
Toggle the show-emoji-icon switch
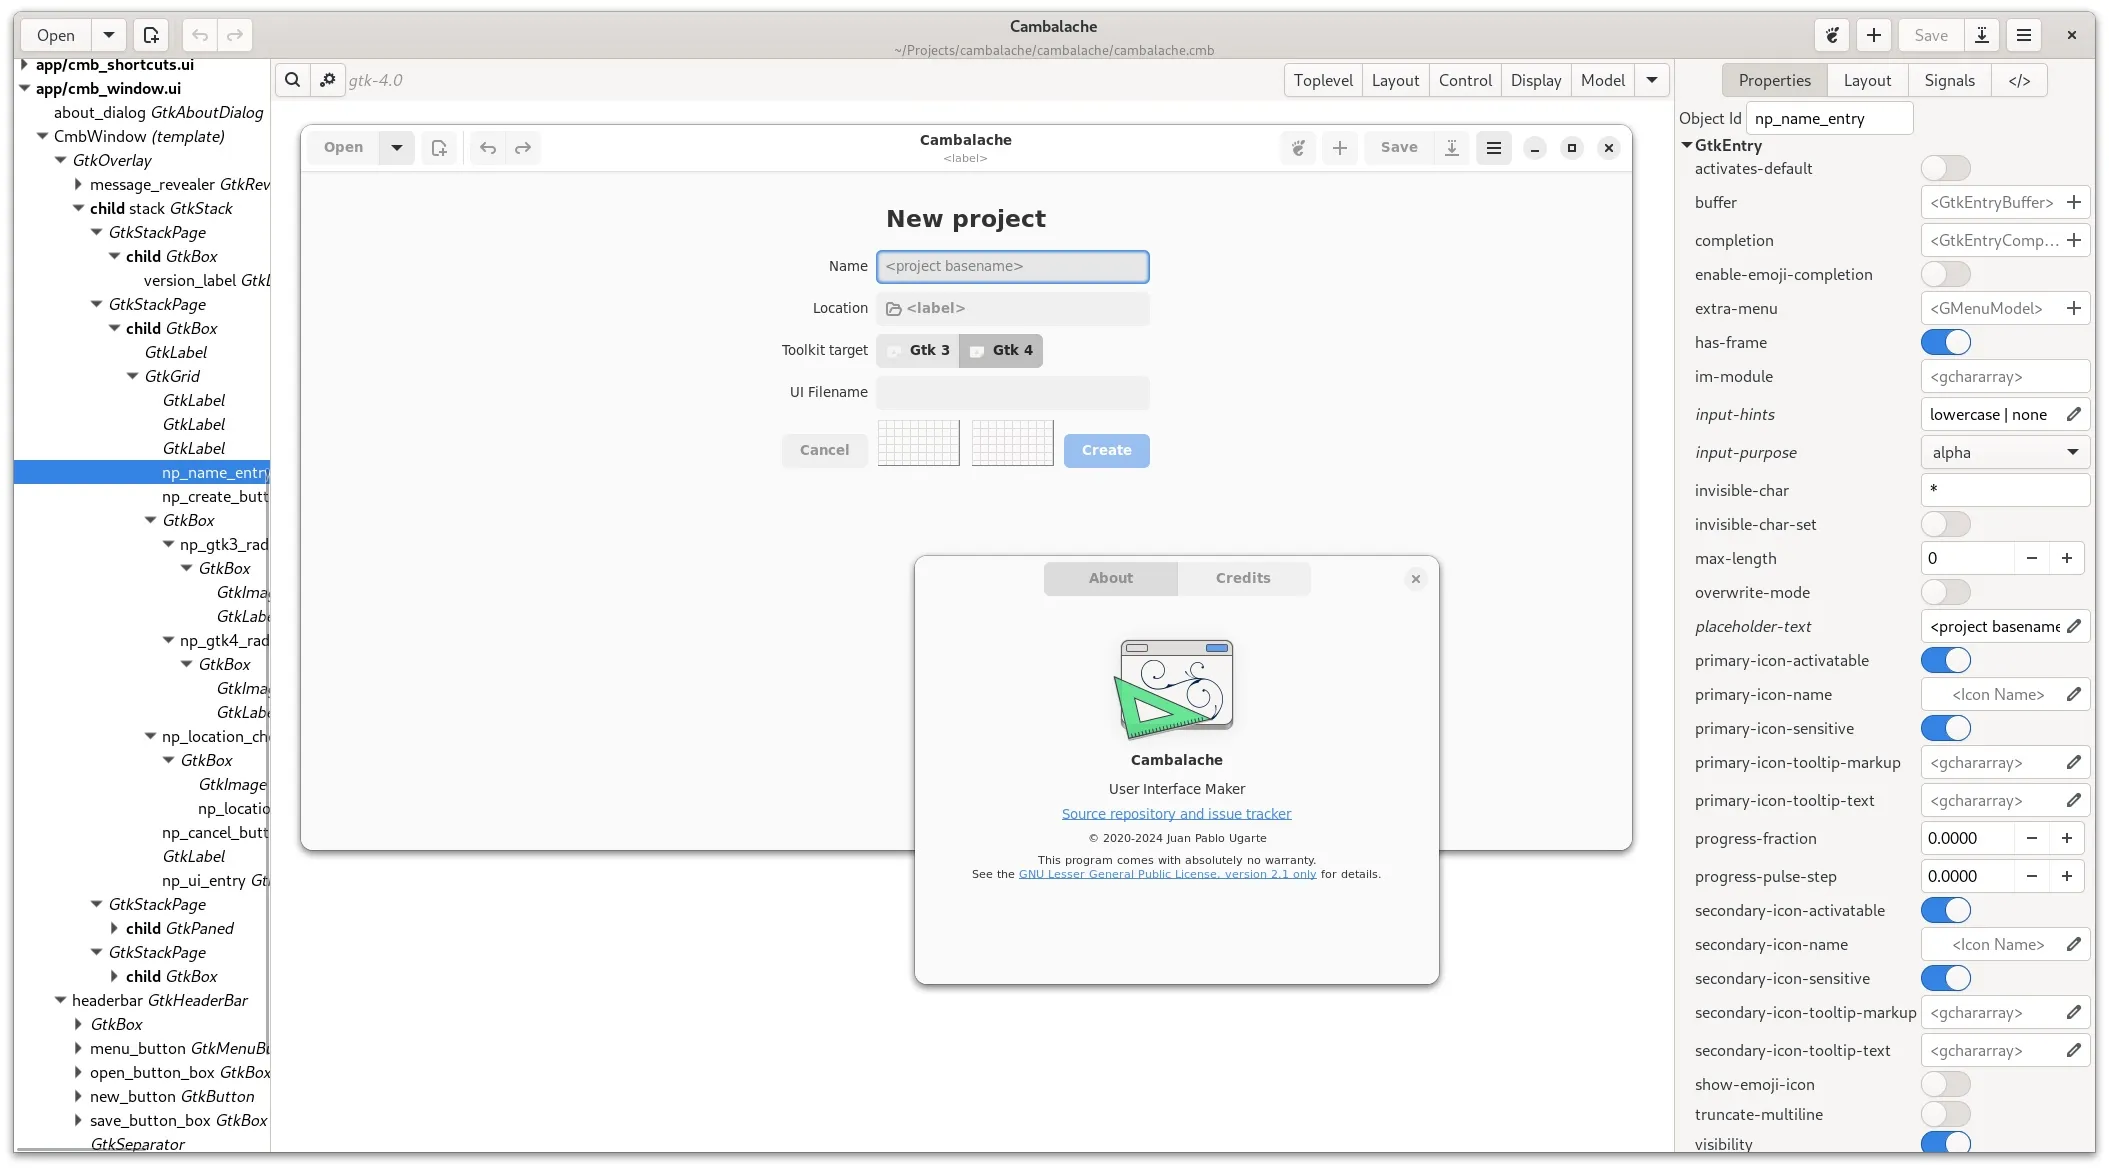coord(1945,1084)
